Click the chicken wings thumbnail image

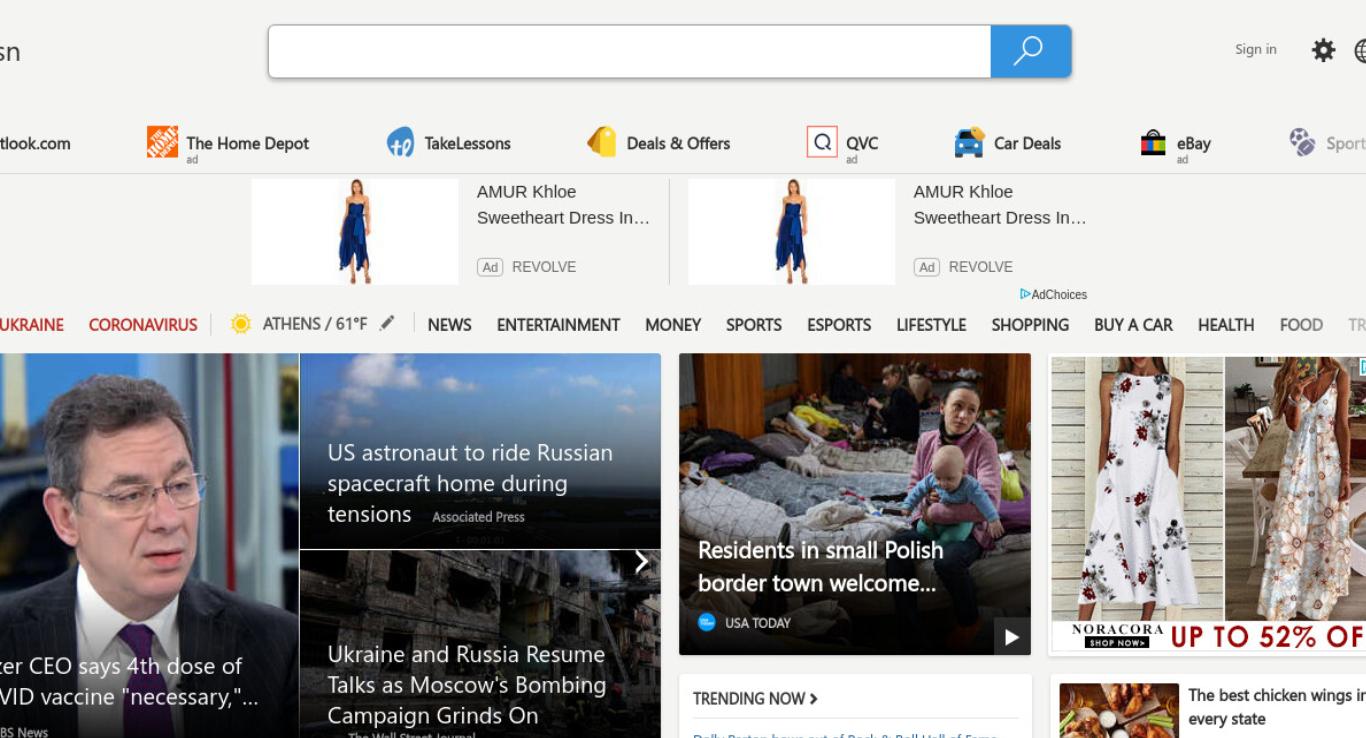tap(1119, 711)
